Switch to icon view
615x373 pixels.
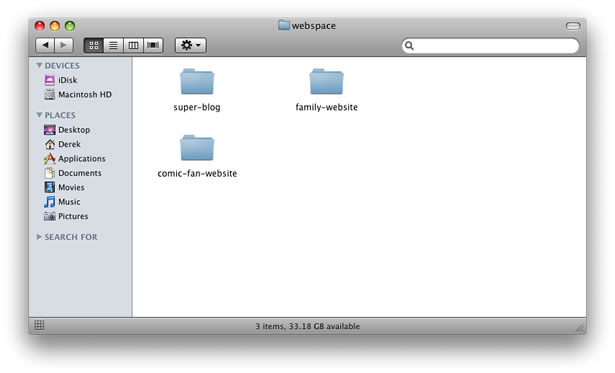[94, 45]
